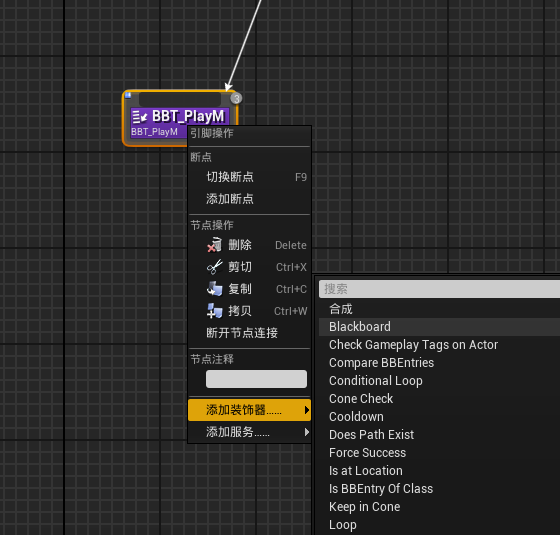
Task: Add Force Success decorator
Action: (439, 453)
